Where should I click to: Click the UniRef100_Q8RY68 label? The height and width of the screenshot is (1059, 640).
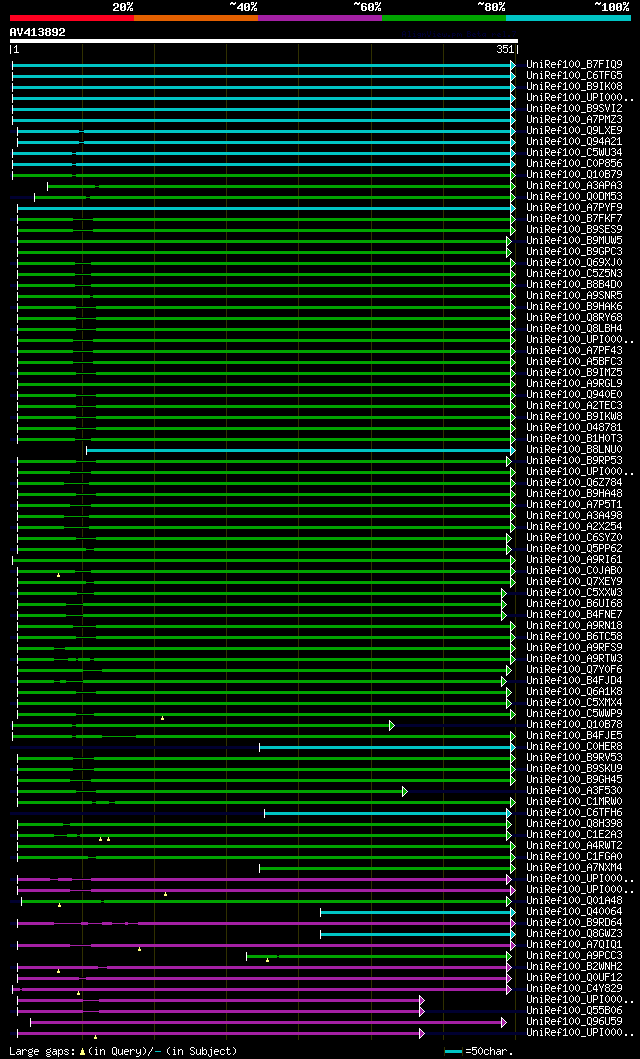pyautogui.click(x=575, y=317)
